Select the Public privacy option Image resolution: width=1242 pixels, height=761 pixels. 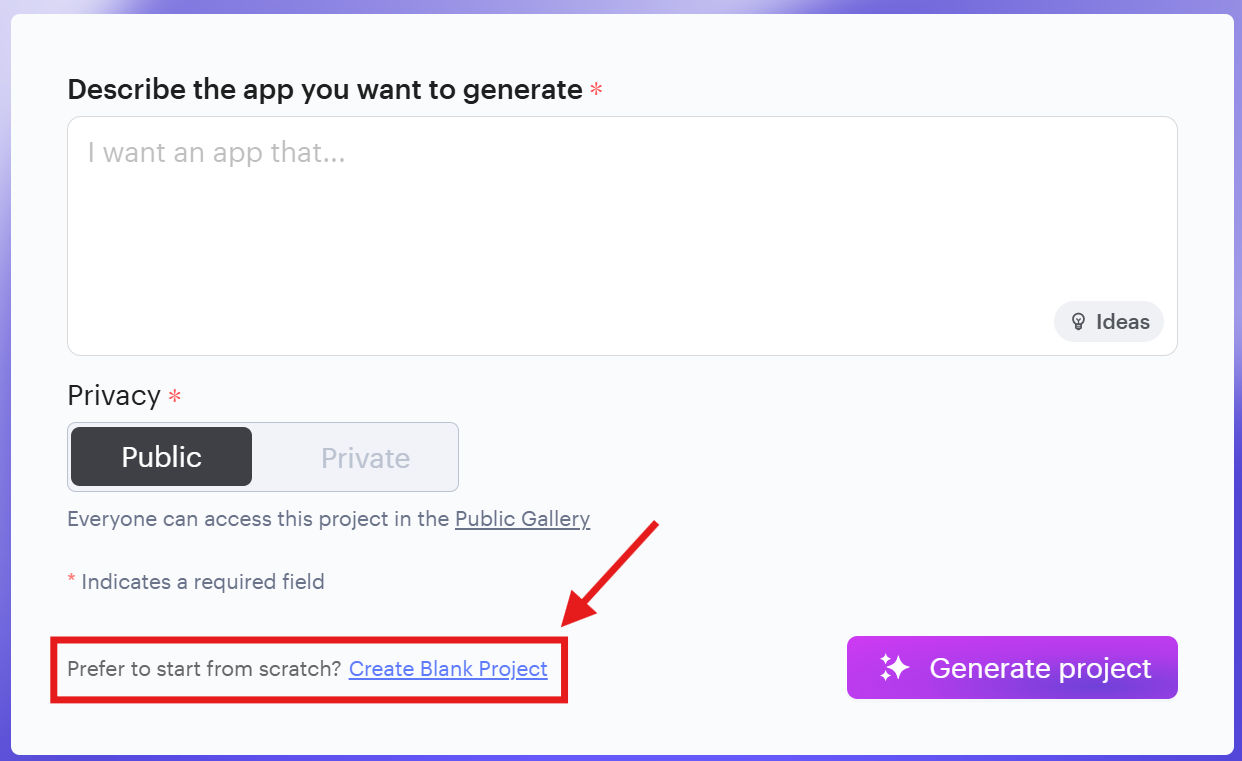click(161, 457)
